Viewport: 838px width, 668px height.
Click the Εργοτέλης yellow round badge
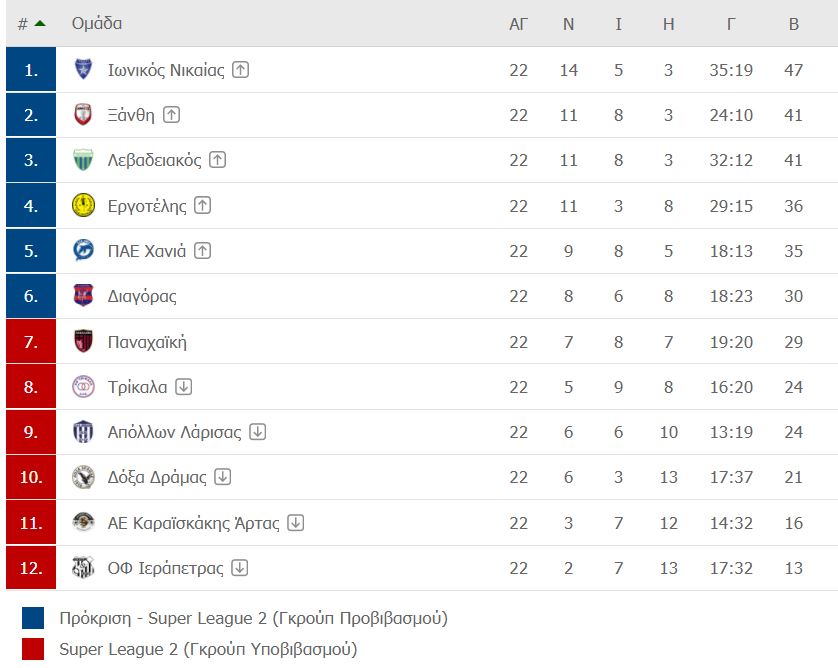(x=83, y=206)
